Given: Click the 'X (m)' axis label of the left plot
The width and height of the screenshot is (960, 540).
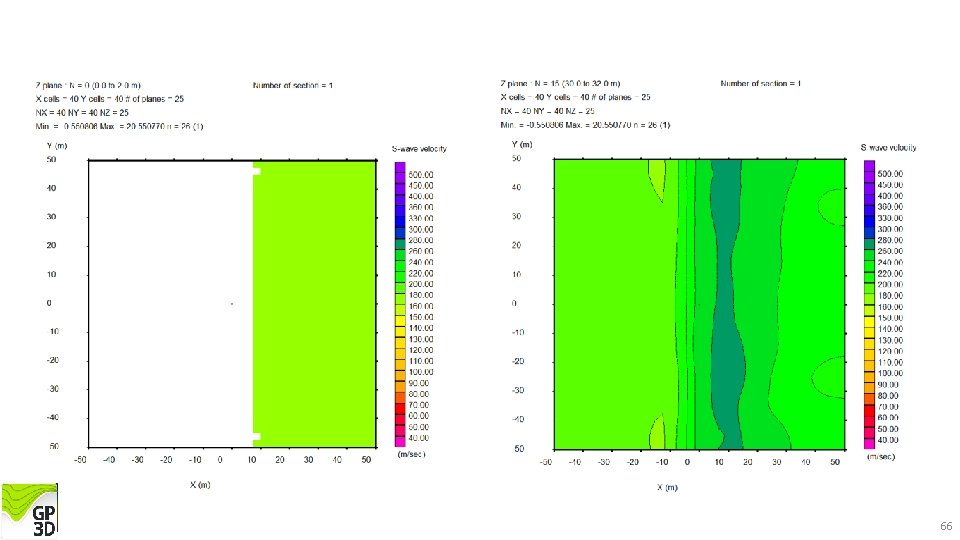Looking at the screenshot, I should tap(200, 484).
